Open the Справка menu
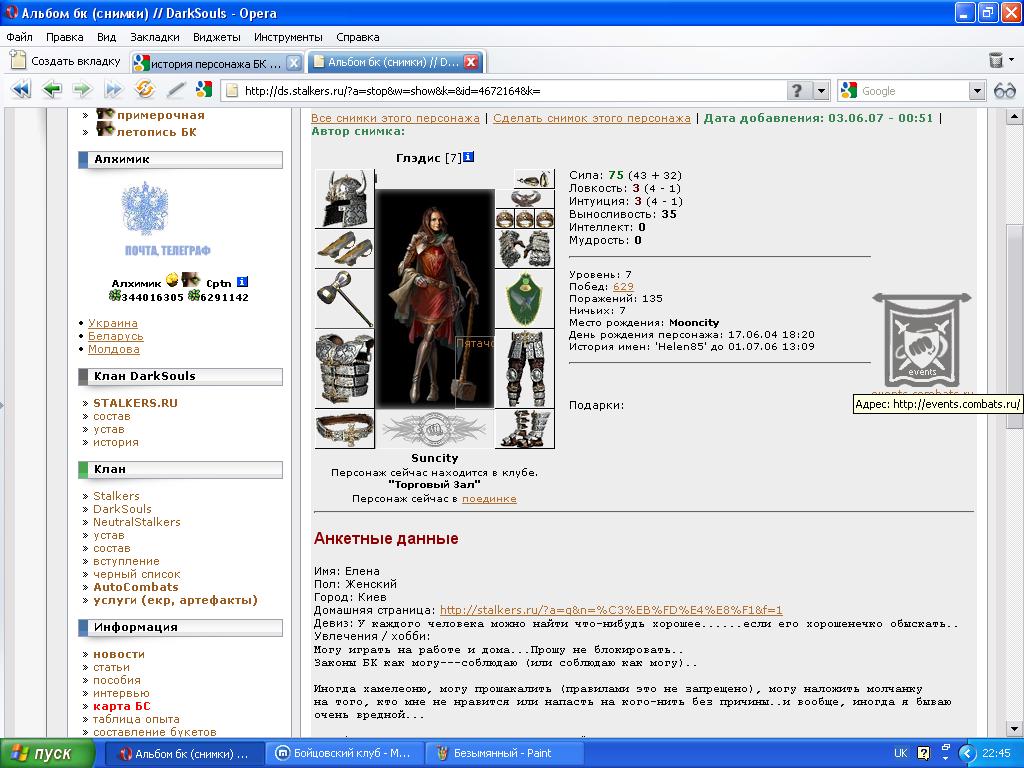 coord(358,37)
